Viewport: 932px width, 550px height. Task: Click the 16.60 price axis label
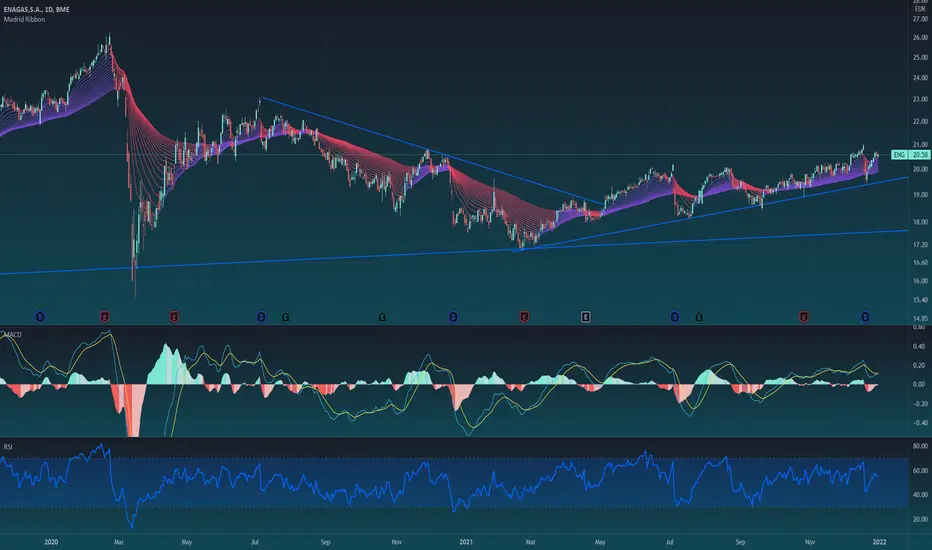pos(920,262)
